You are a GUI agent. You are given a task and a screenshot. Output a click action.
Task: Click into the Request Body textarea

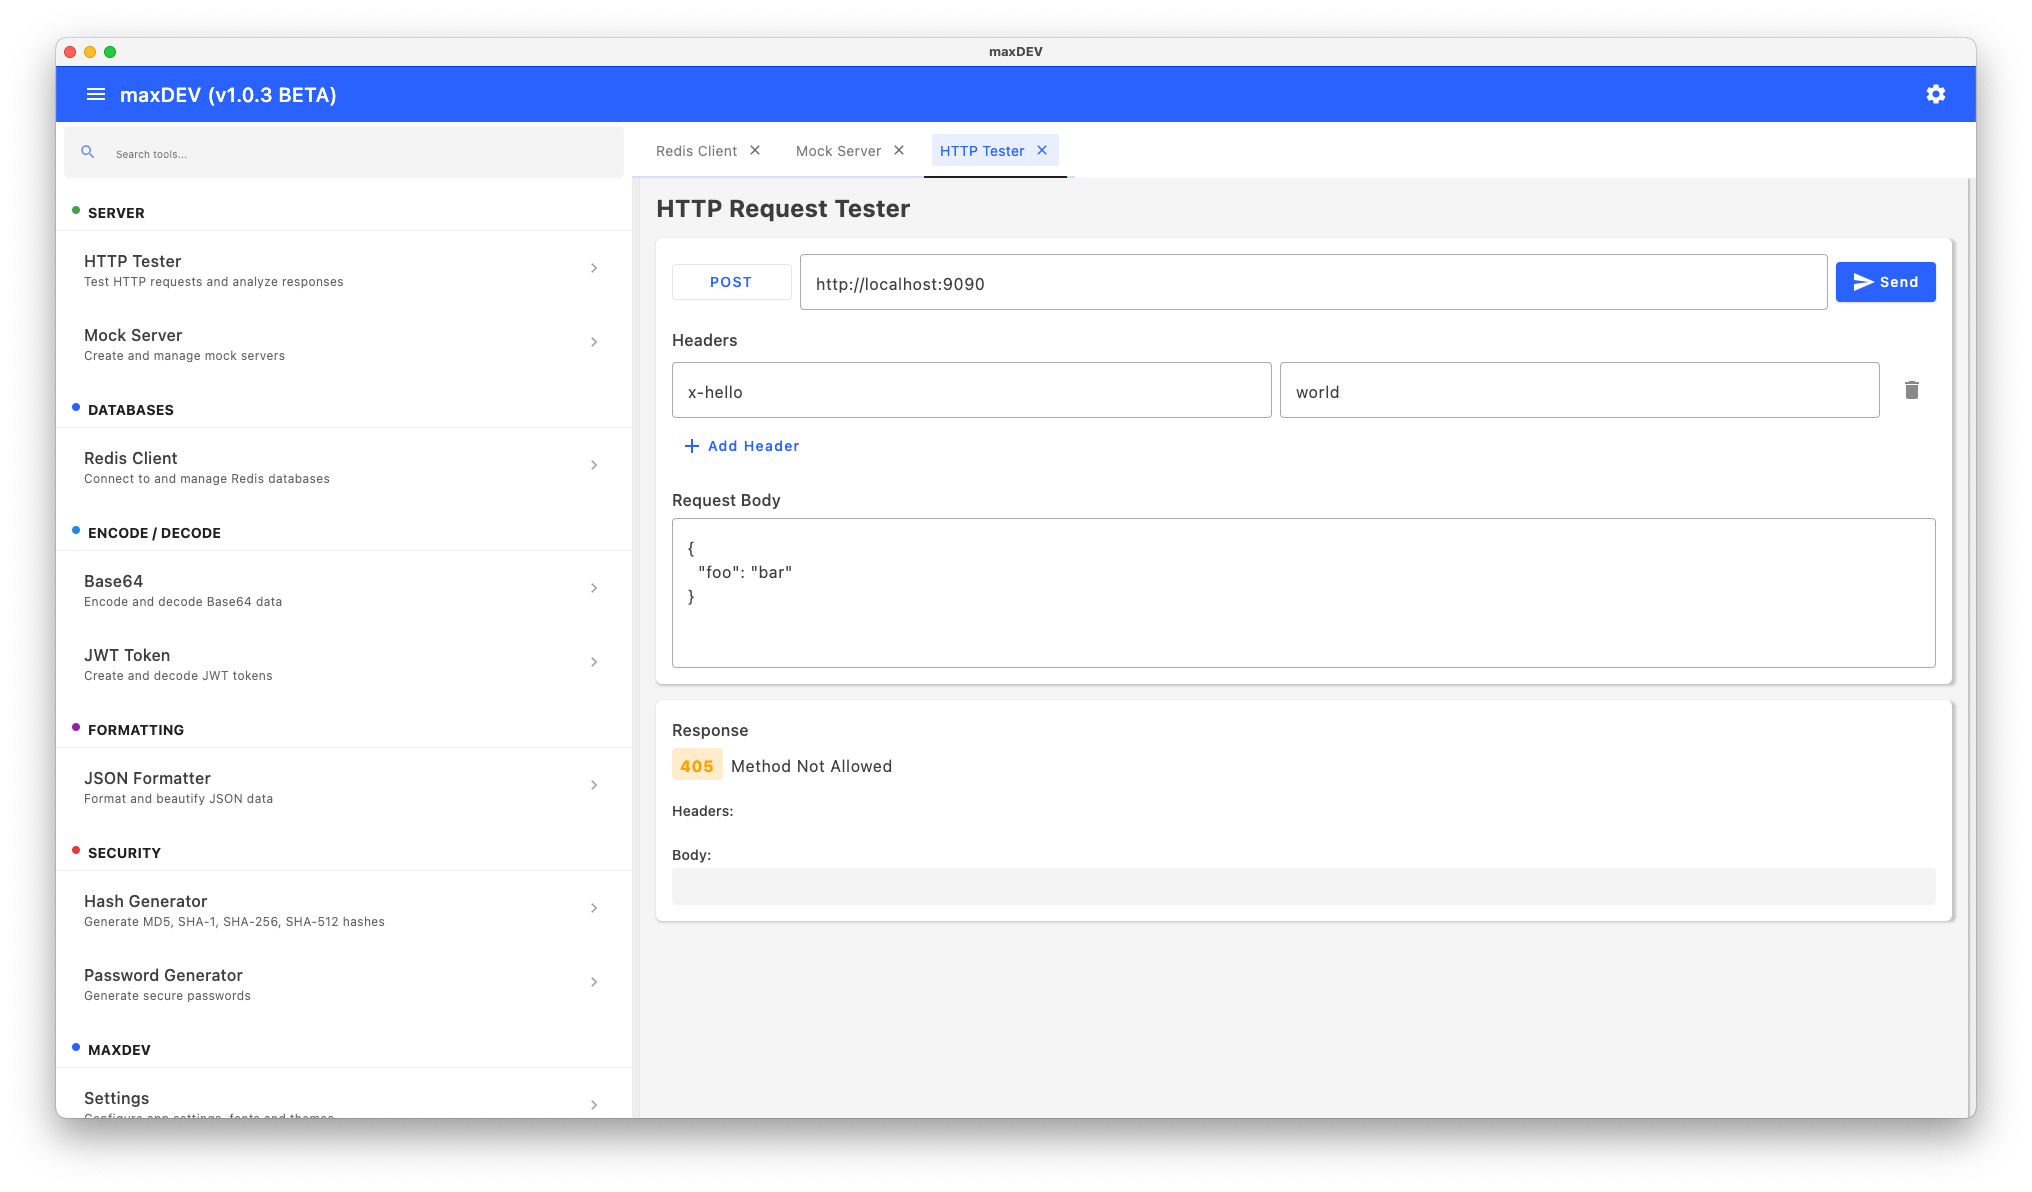[x=1303, y=593]
